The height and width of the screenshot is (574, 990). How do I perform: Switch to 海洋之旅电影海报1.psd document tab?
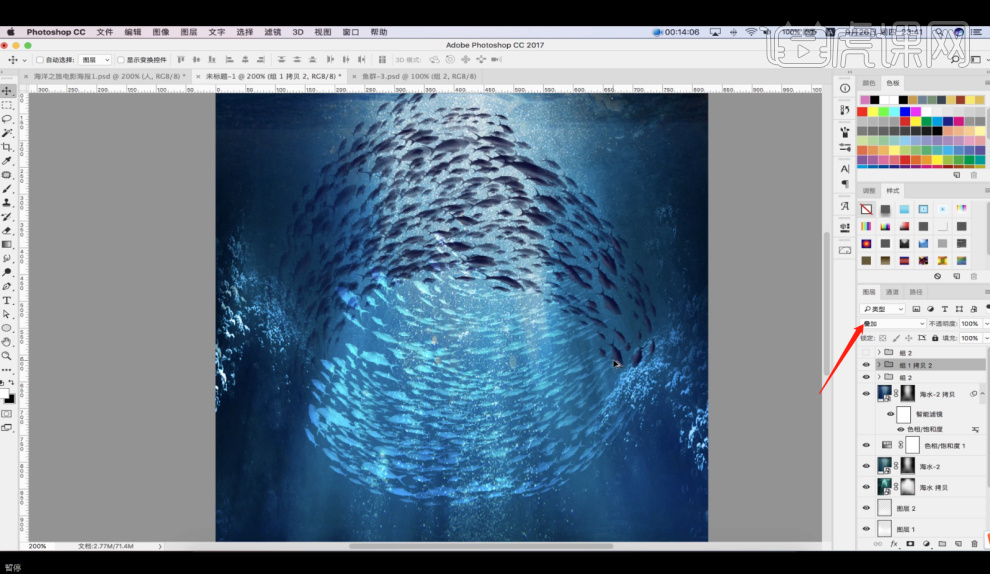click(x=109, y=76)
